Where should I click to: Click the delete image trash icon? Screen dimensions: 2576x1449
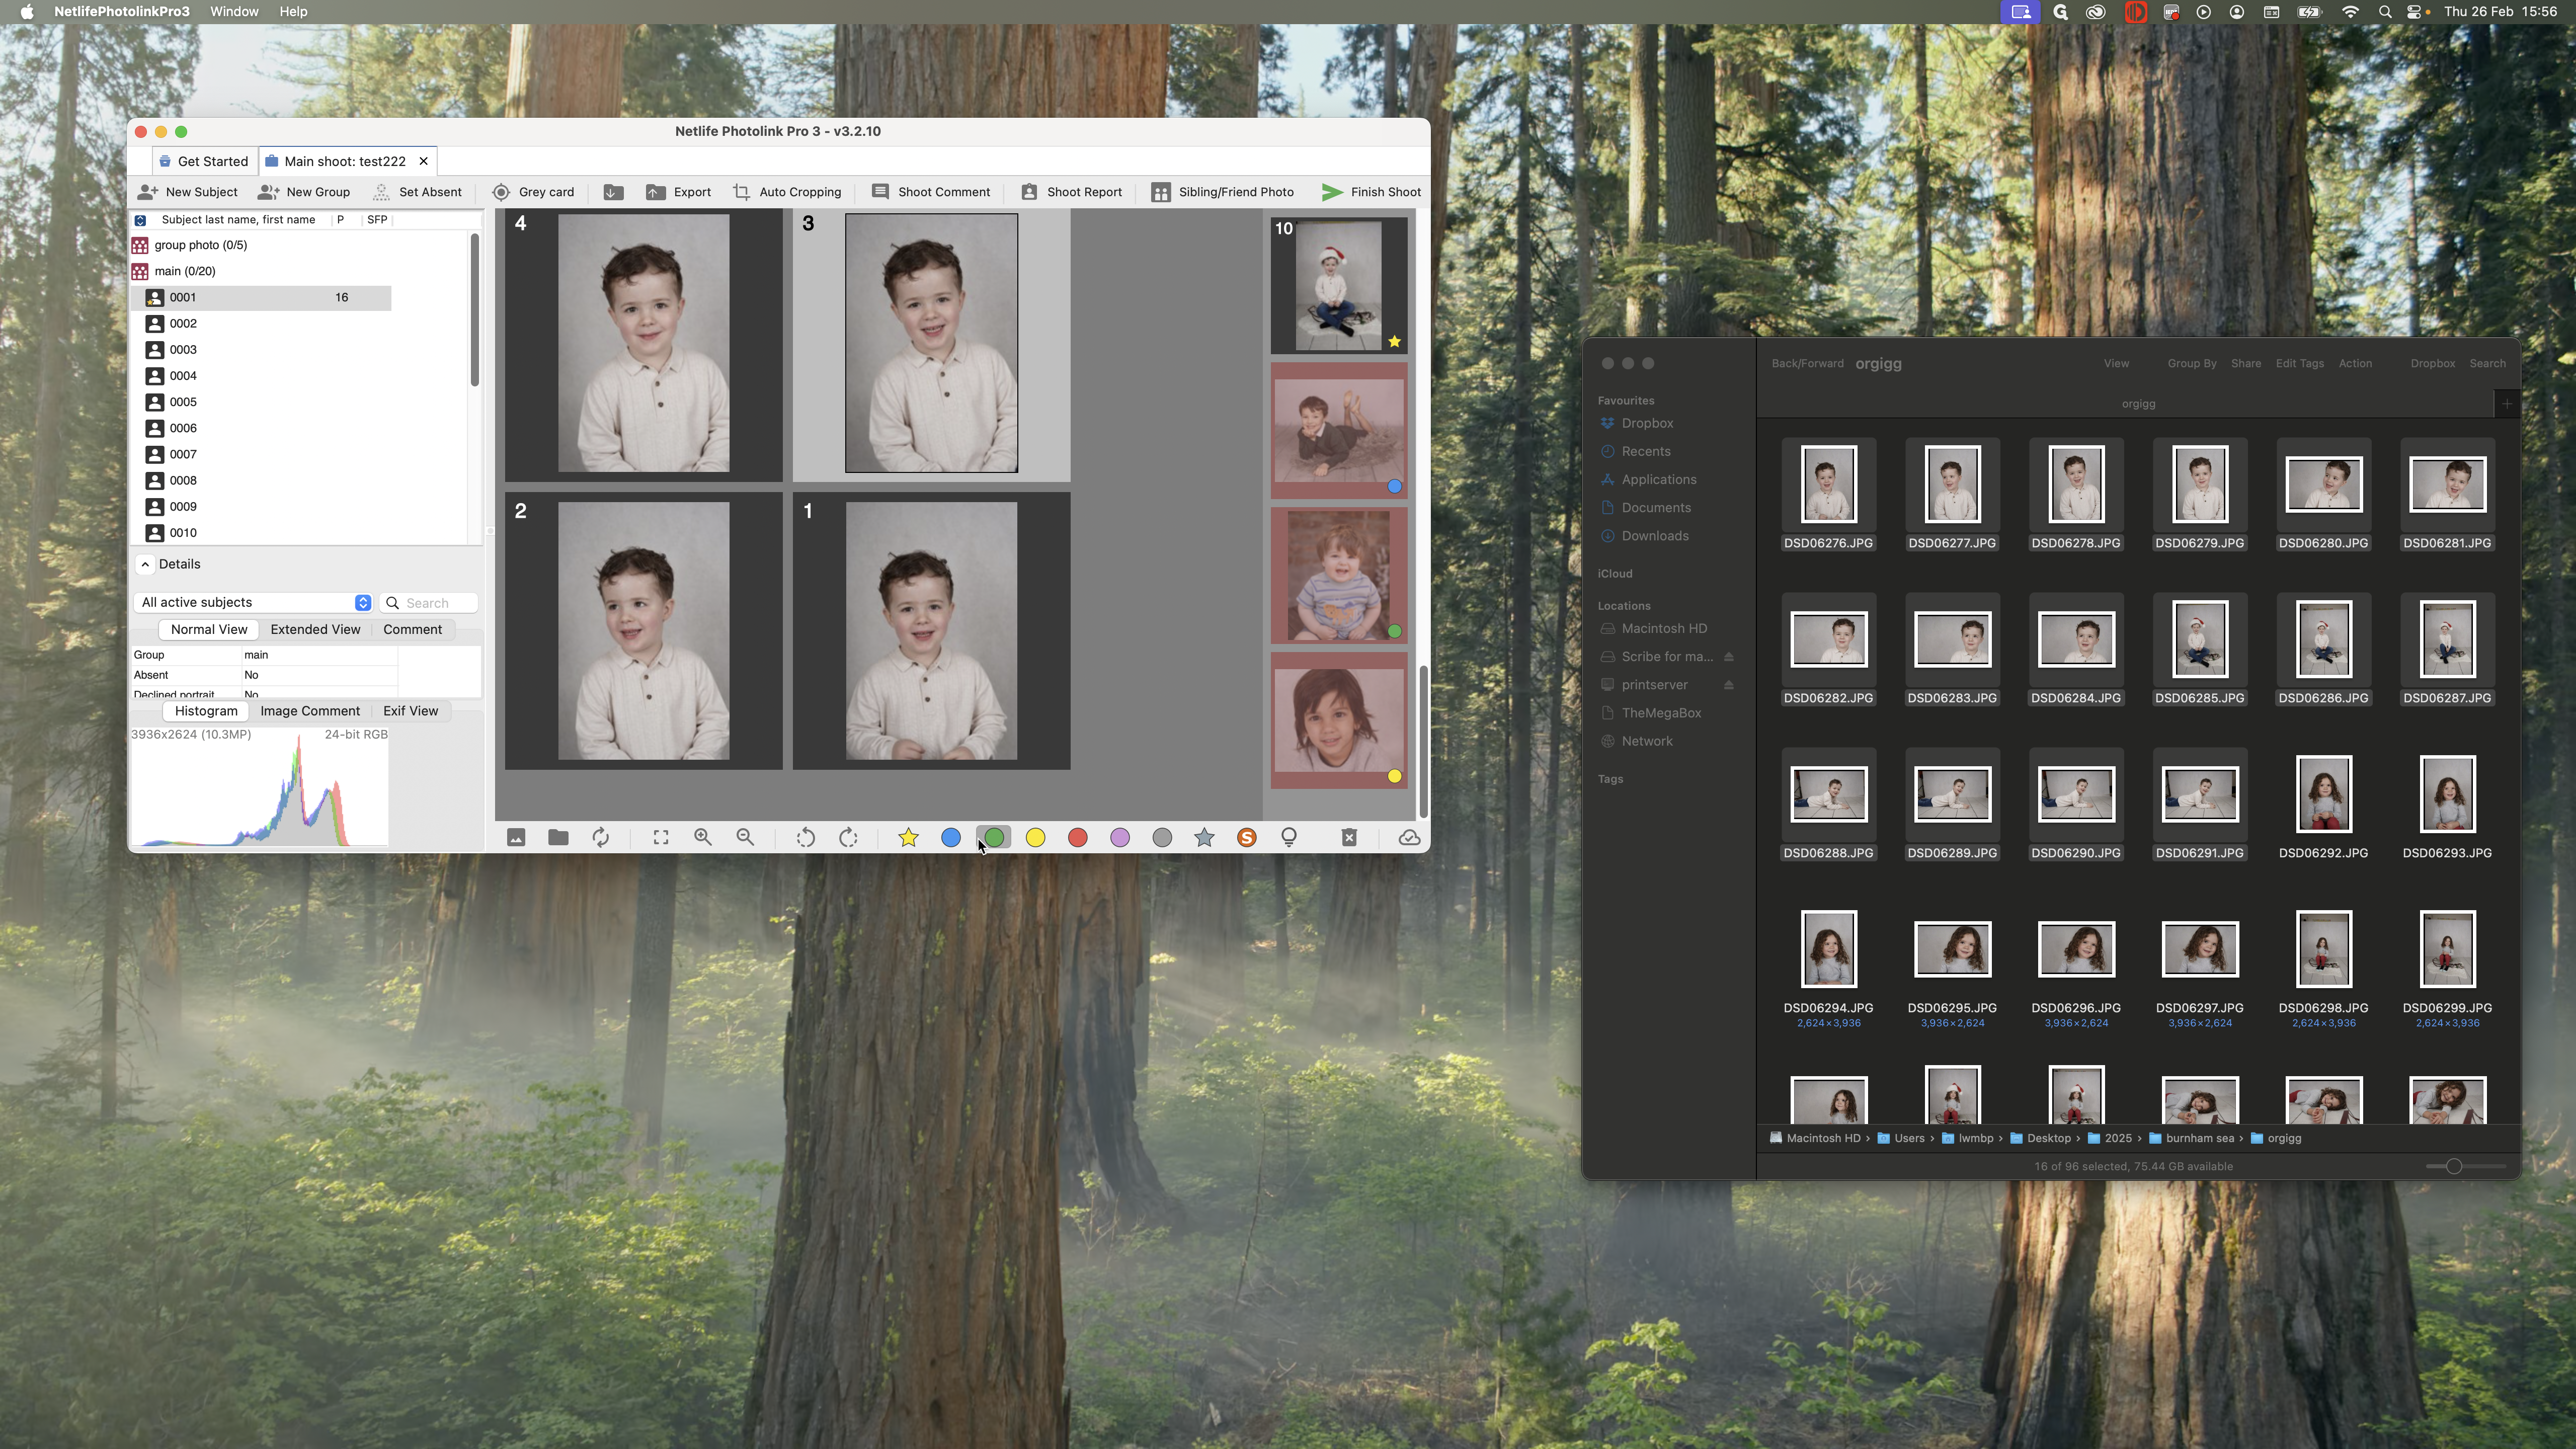(x=1349, y=837)
